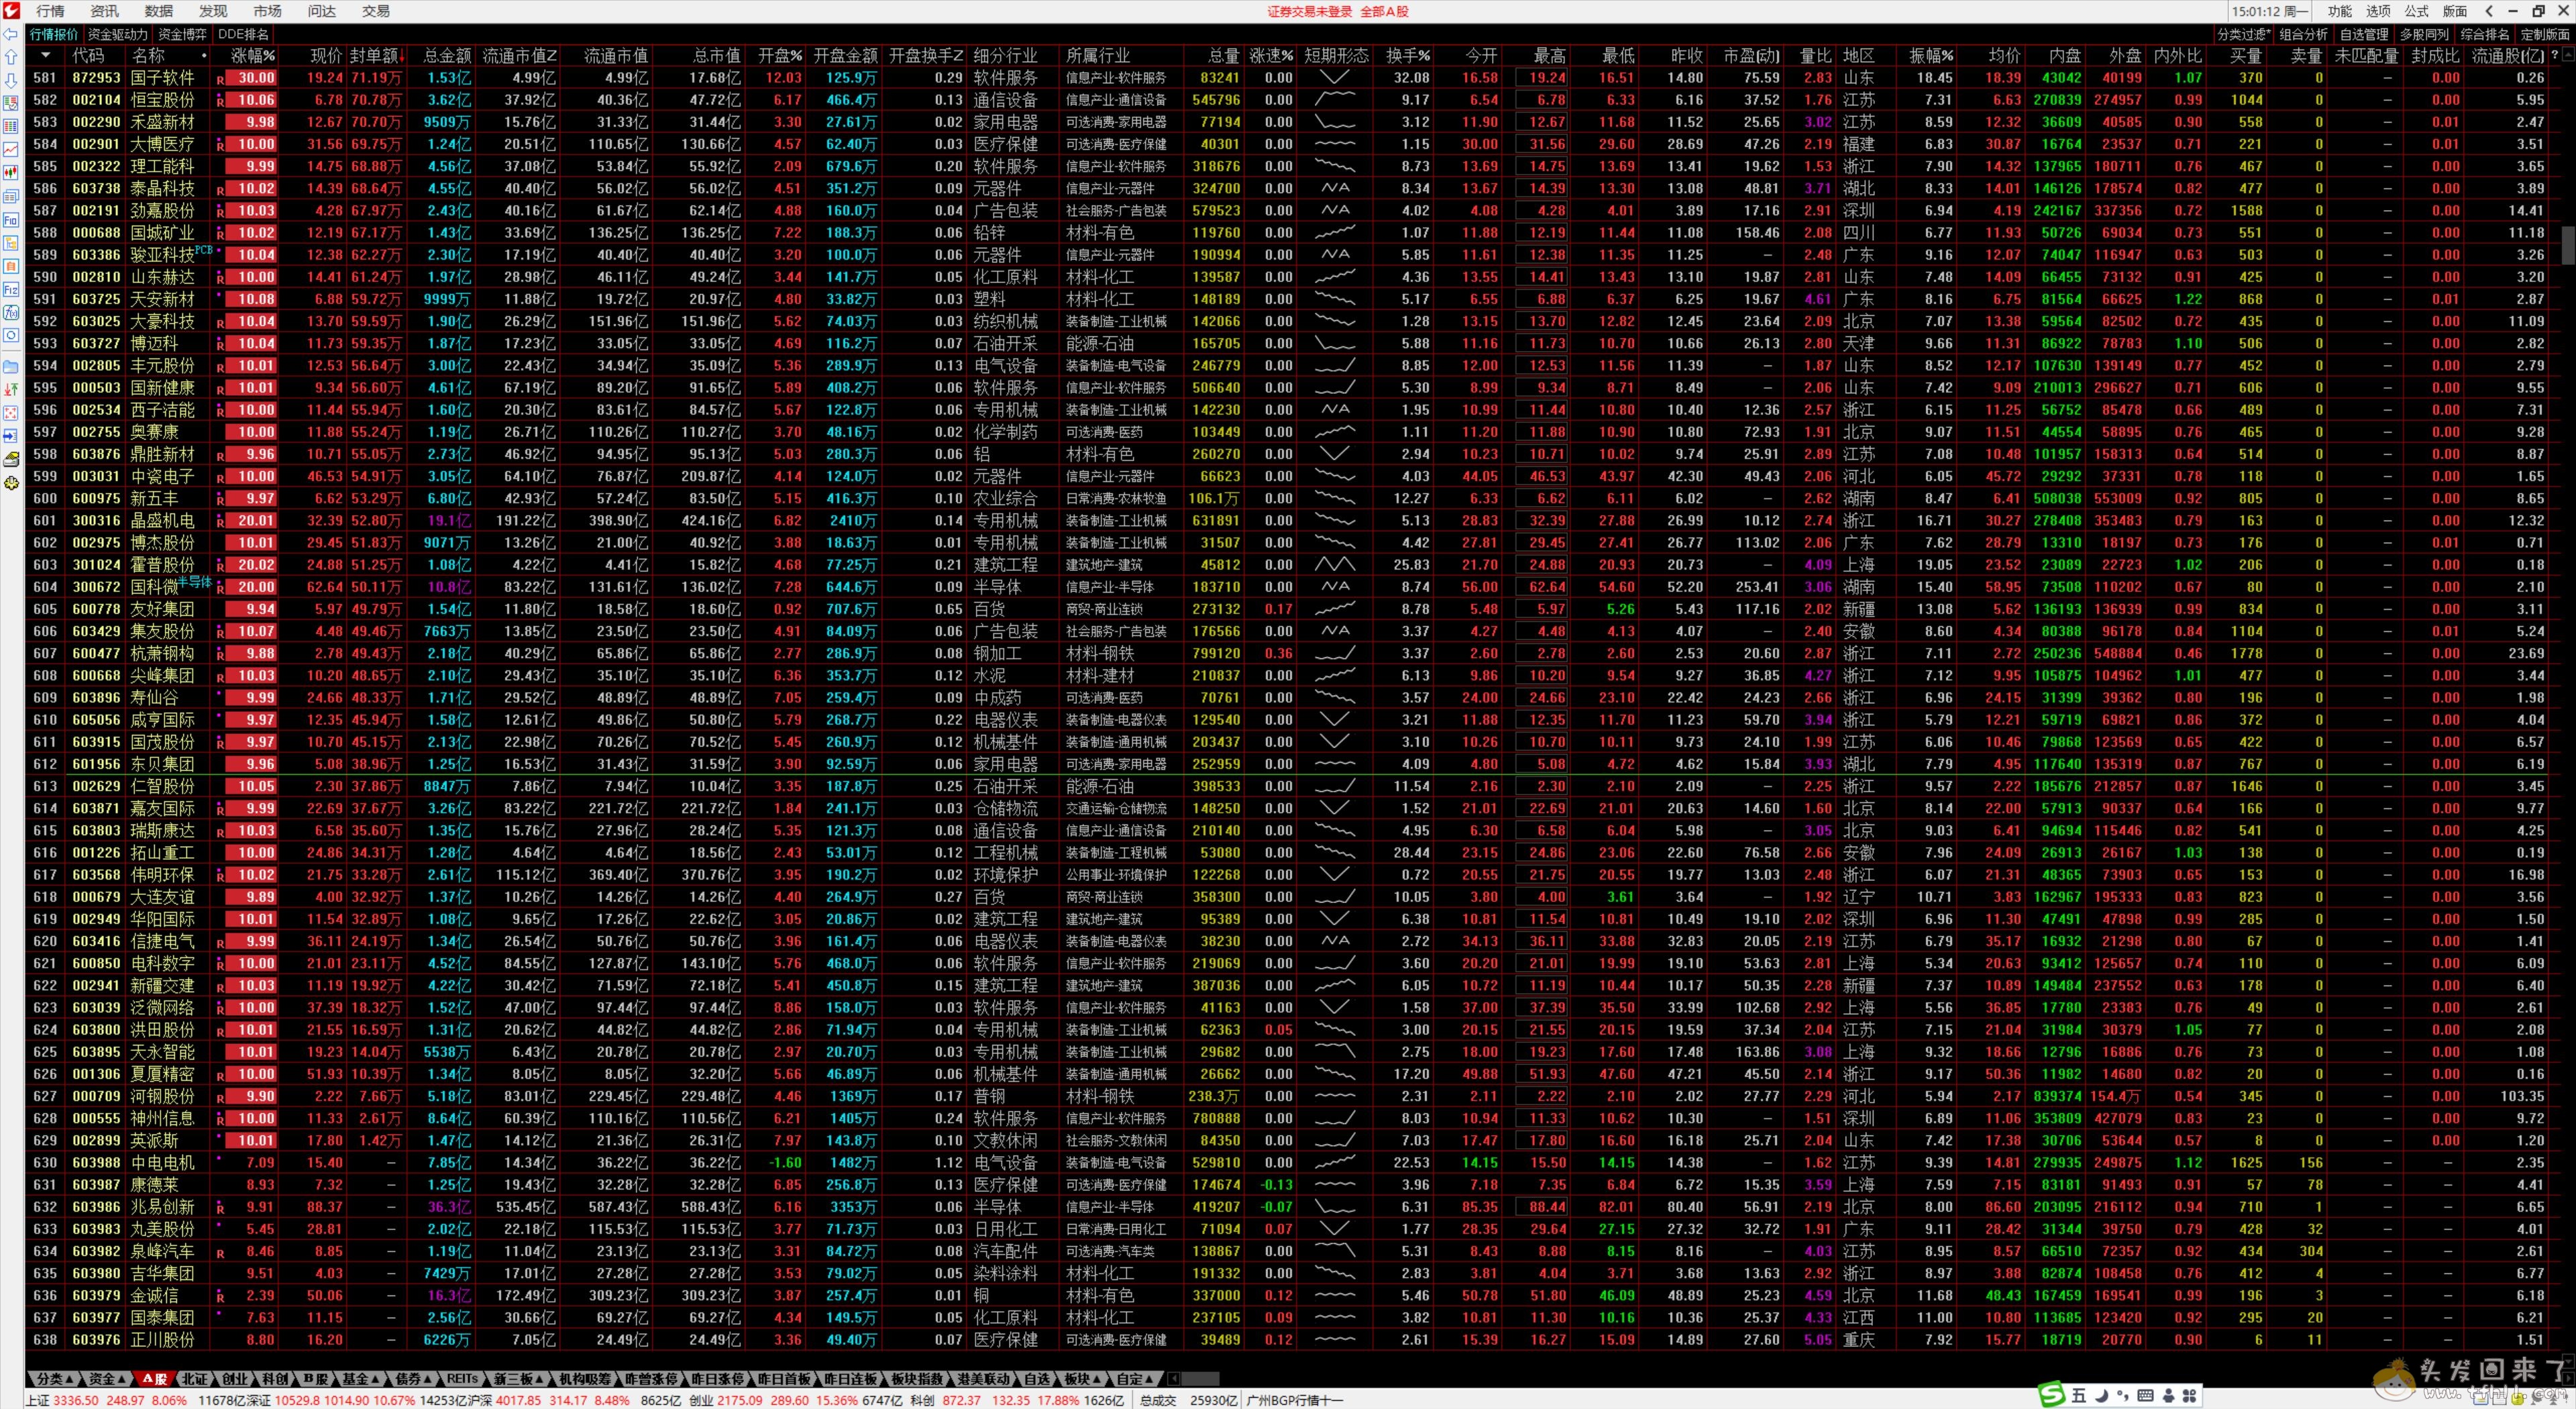
Task: Switch to the 北证 bottom tab
Action: [194, 1378]
